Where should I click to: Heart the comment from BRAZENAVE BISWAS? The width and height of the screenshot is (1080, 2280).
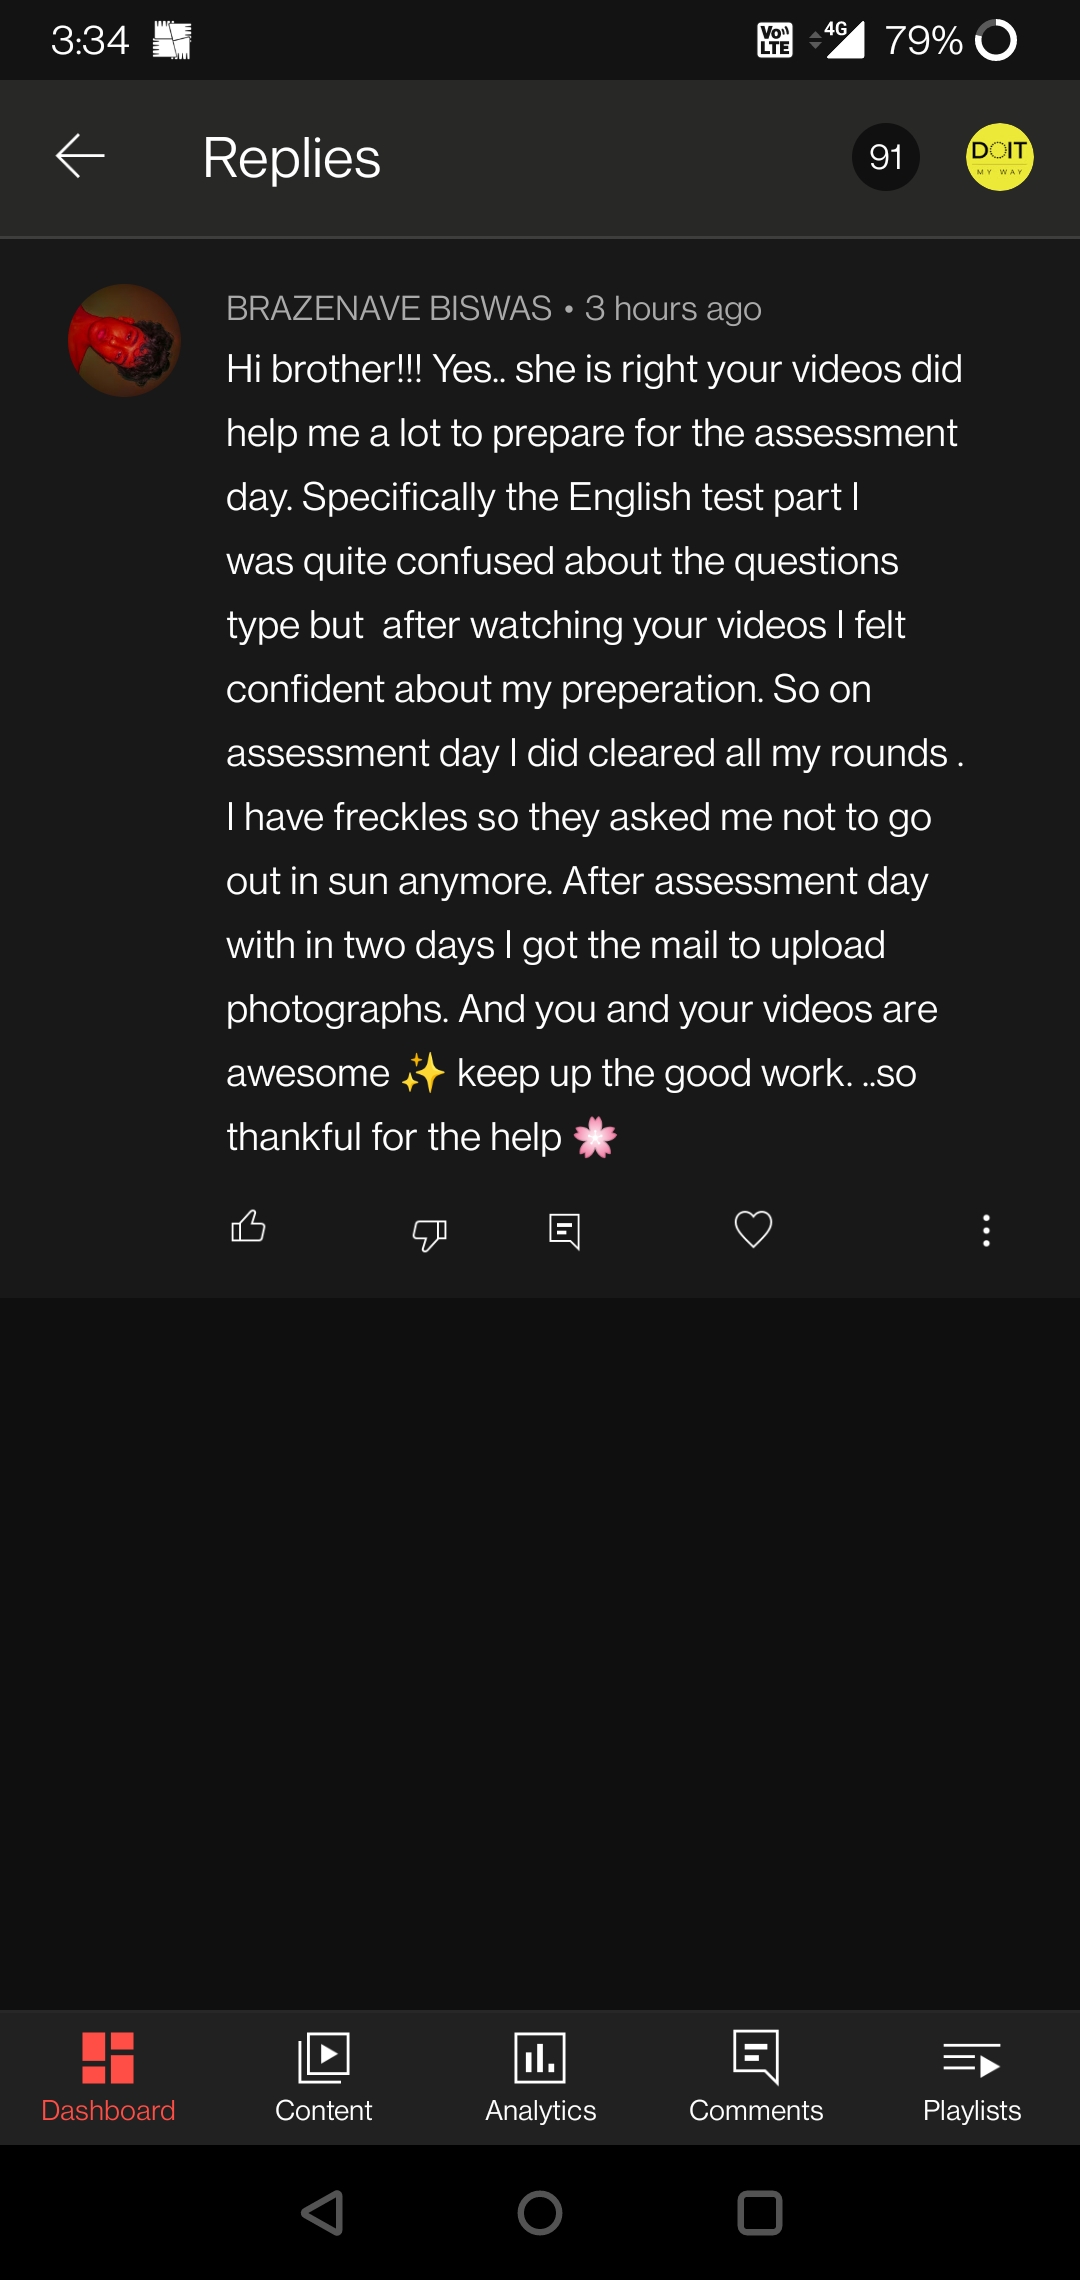pyautogui.click(x=753, y=1229)
